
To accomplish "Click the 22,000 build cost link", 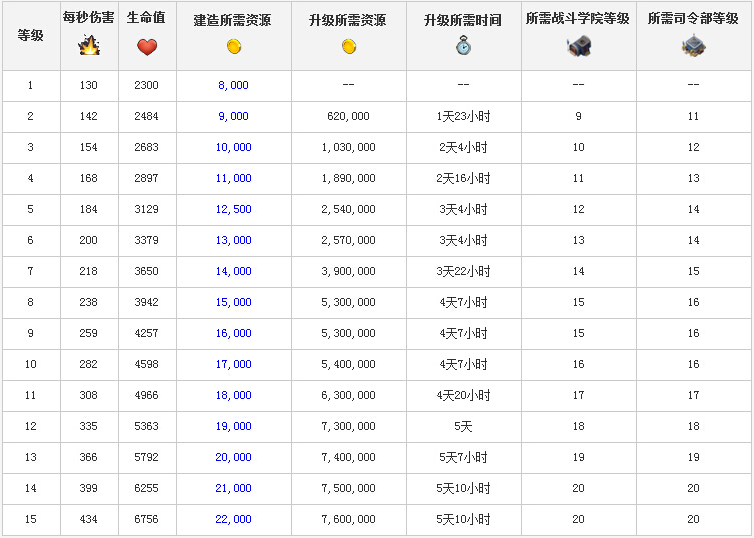I will [233, 519].
